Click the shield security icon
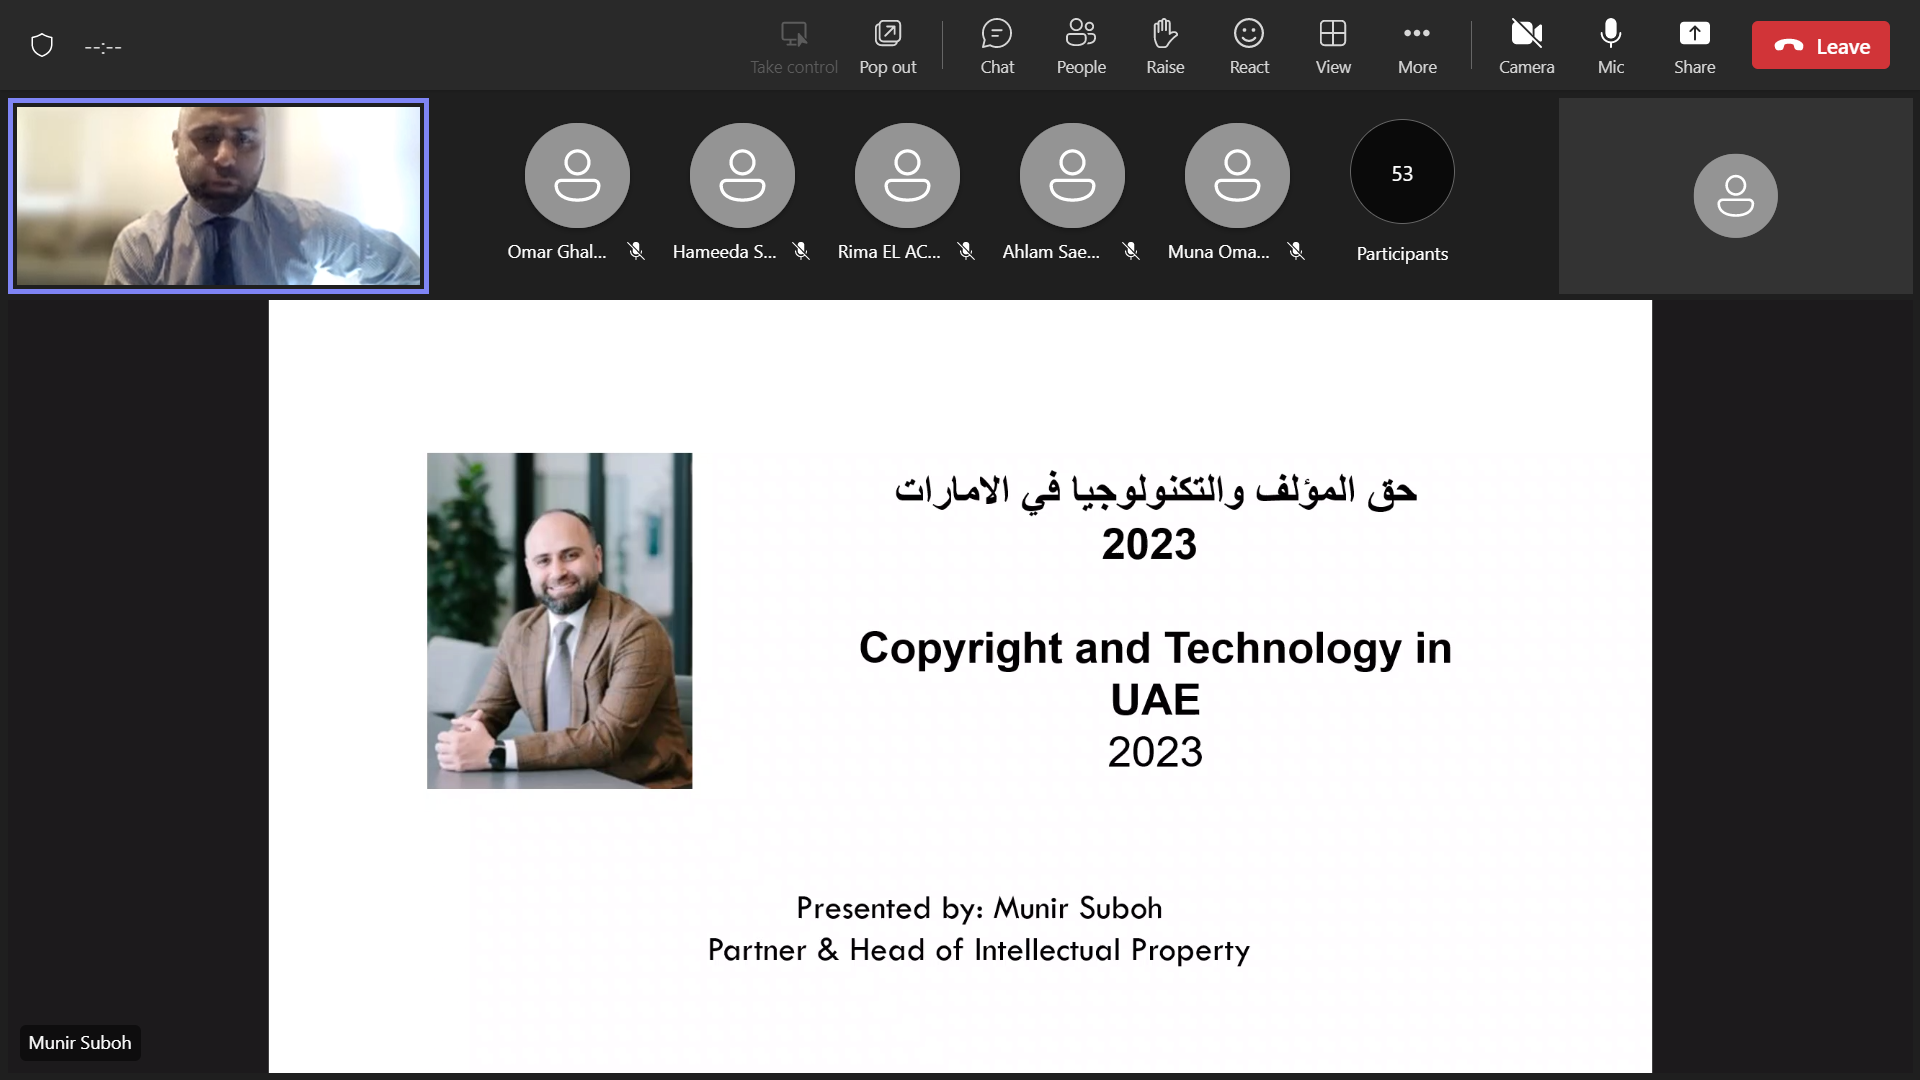This screenshot has width=1920, height=1080. point(42,46)
